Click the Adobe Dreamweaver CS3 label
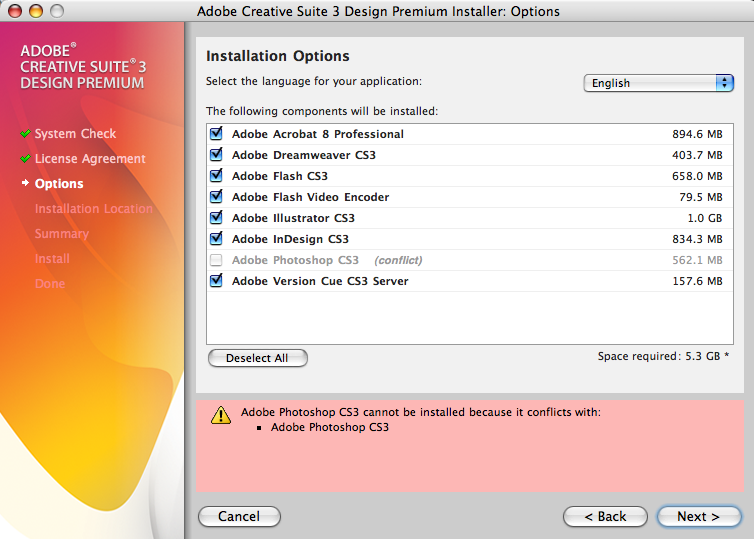This screenshot has width=754, height=539. (303, 155)
